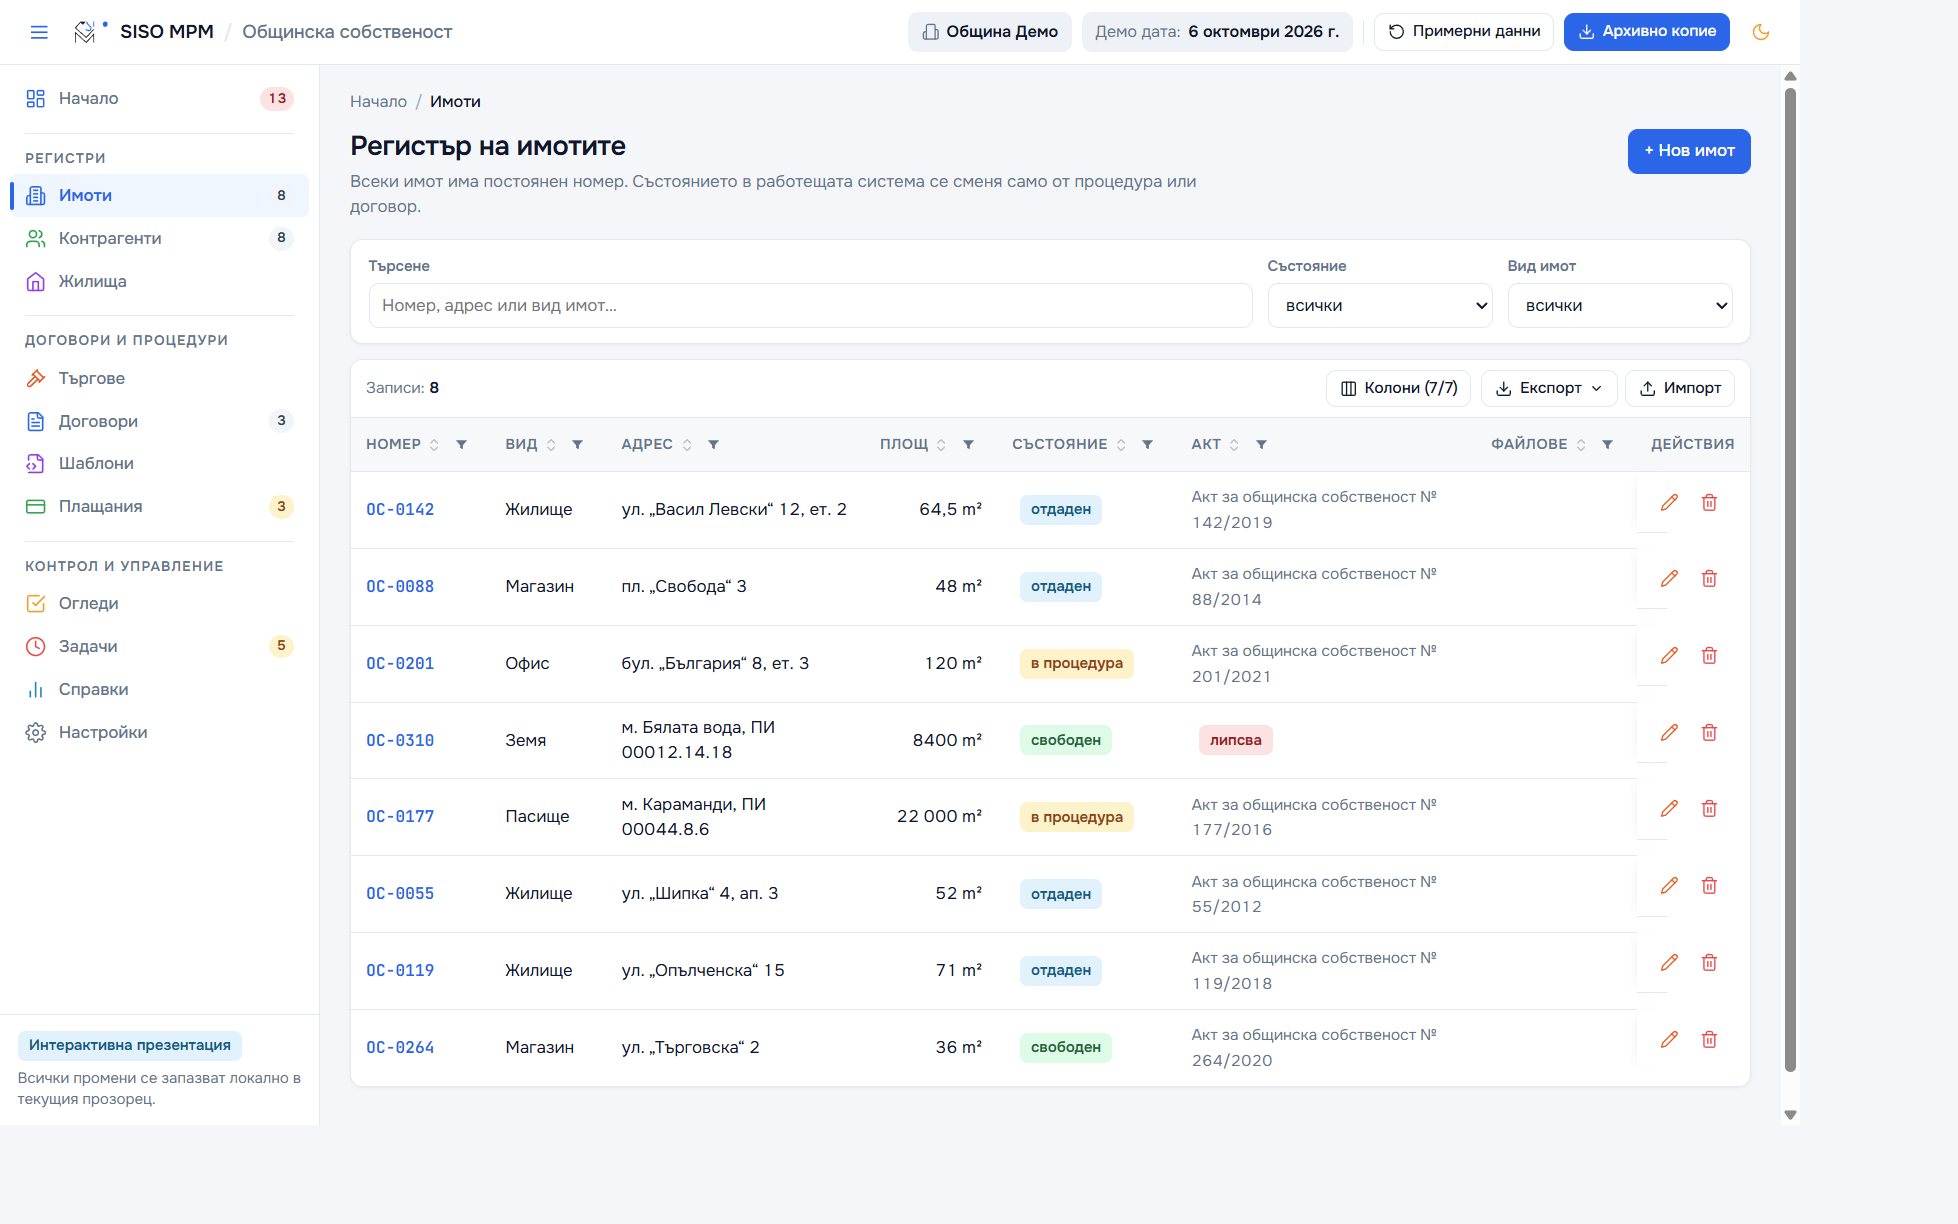Edit property OC-0088 with pencil icon
The width and height of the screenshot is (1958, 1224).
coord(1669,578)
